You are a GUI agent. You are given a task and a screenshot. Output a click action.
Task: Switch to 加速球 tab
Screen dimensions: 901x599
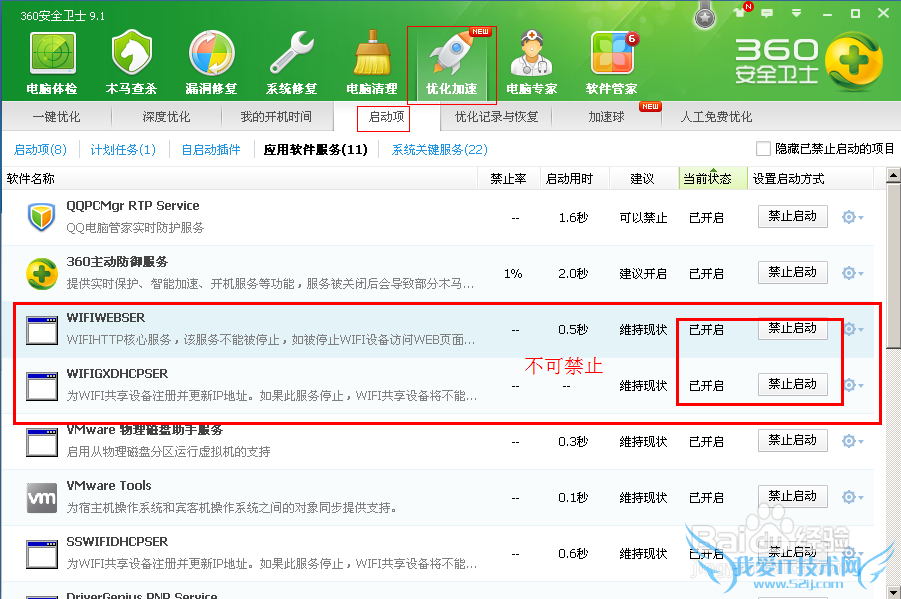(x=606, y=117)
